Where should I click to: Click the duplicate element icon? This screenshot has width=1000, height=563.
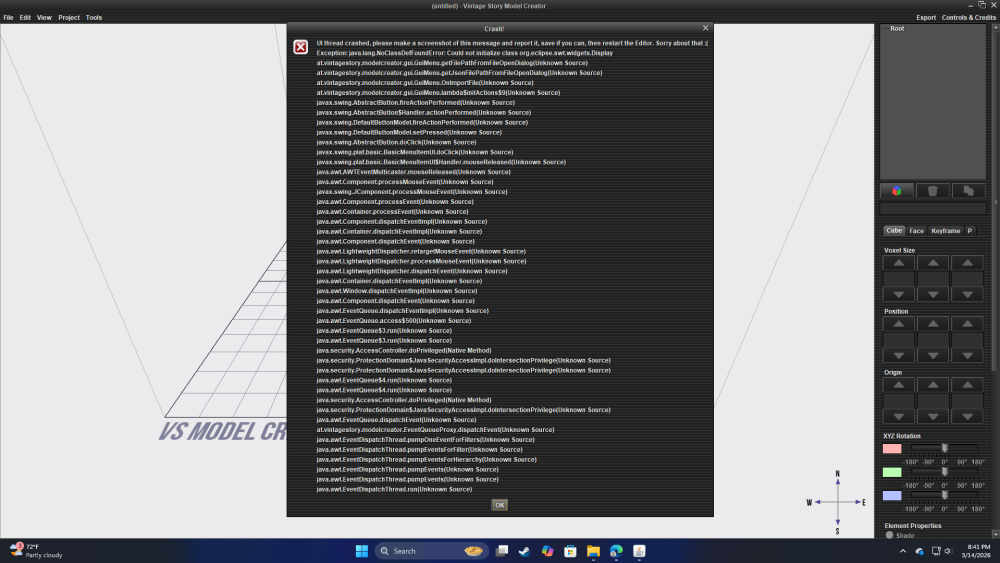click(967, 190)
